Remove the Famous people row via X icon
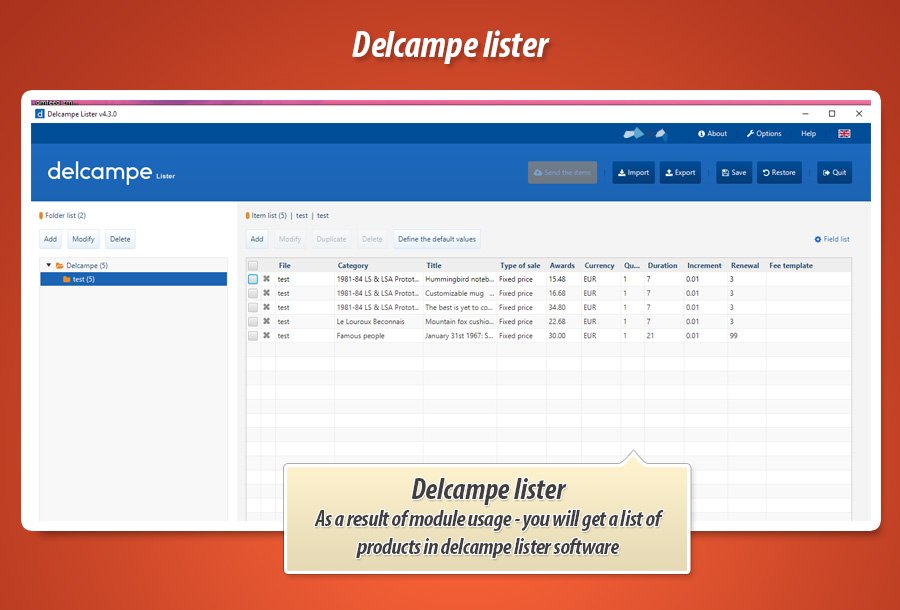 click(266, 336)
